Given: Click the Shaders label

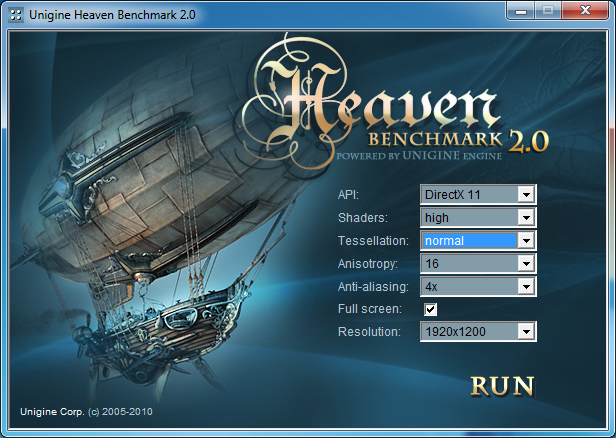Looking at the screenshot, I should (363, 218).
